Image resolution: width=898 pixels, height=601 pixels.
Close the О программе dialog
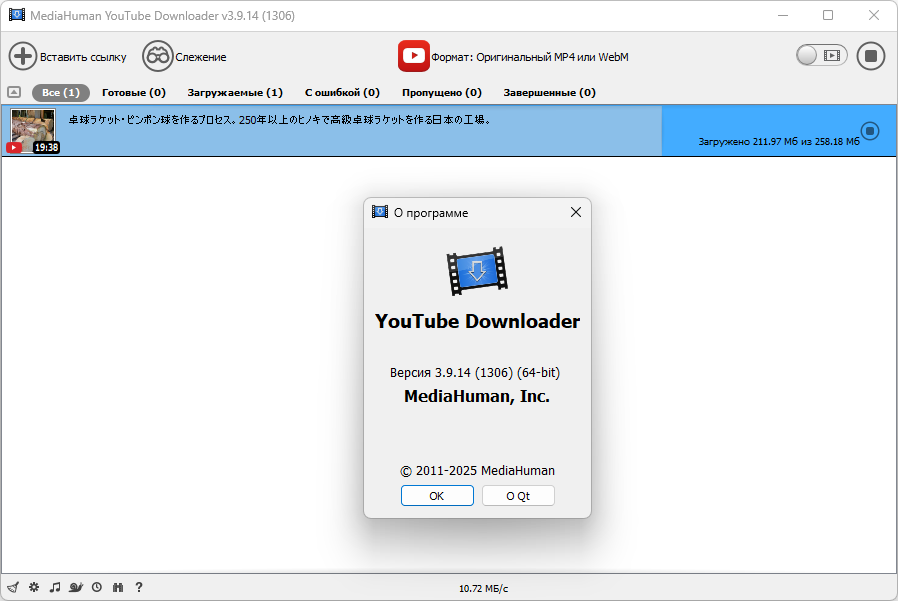[576, 213]
